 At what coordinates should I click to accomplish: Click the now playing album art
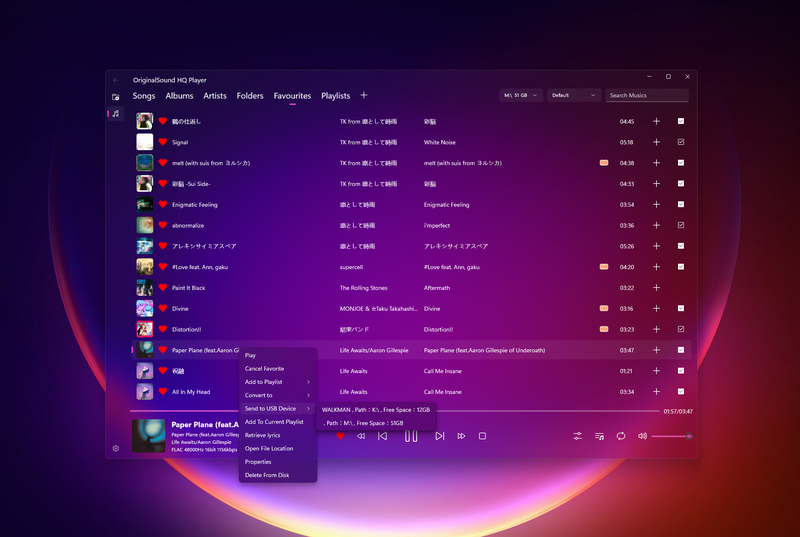coord(148,436)
